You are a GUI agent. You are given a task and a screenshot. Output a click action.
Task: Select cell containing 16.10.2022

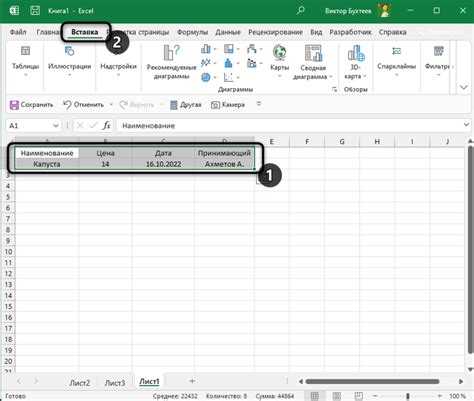[163, 164]
